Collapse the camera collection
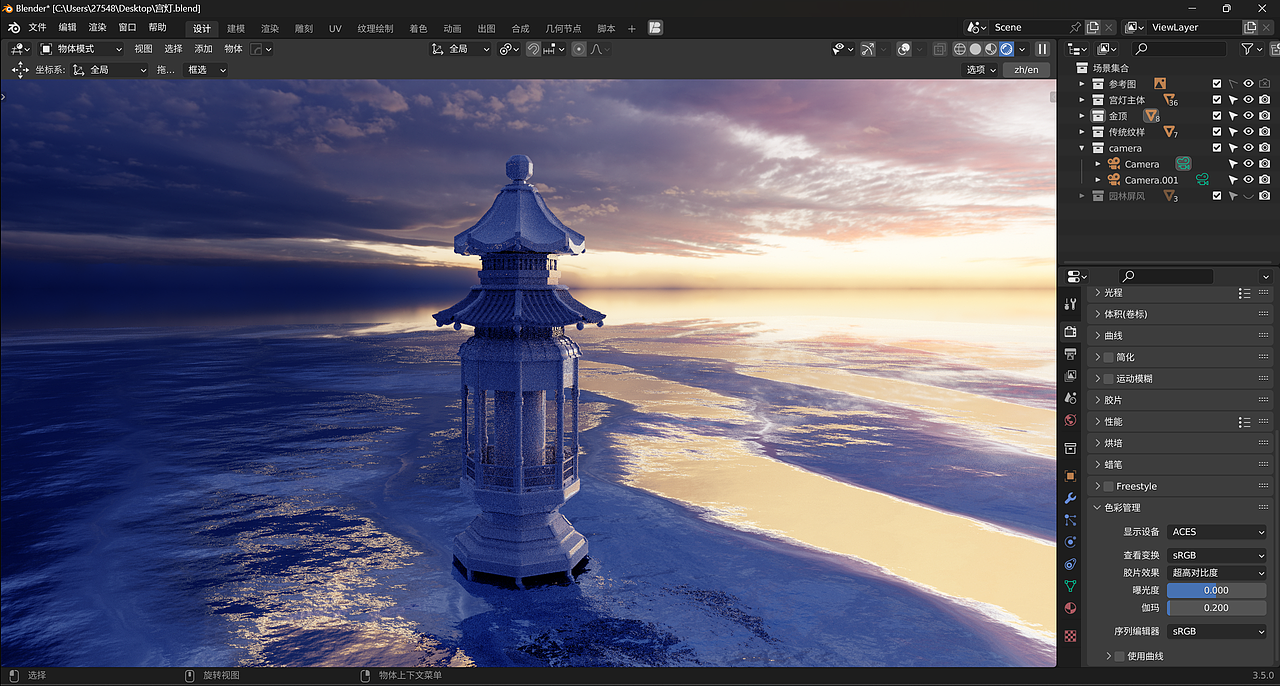 [1081, 148]
